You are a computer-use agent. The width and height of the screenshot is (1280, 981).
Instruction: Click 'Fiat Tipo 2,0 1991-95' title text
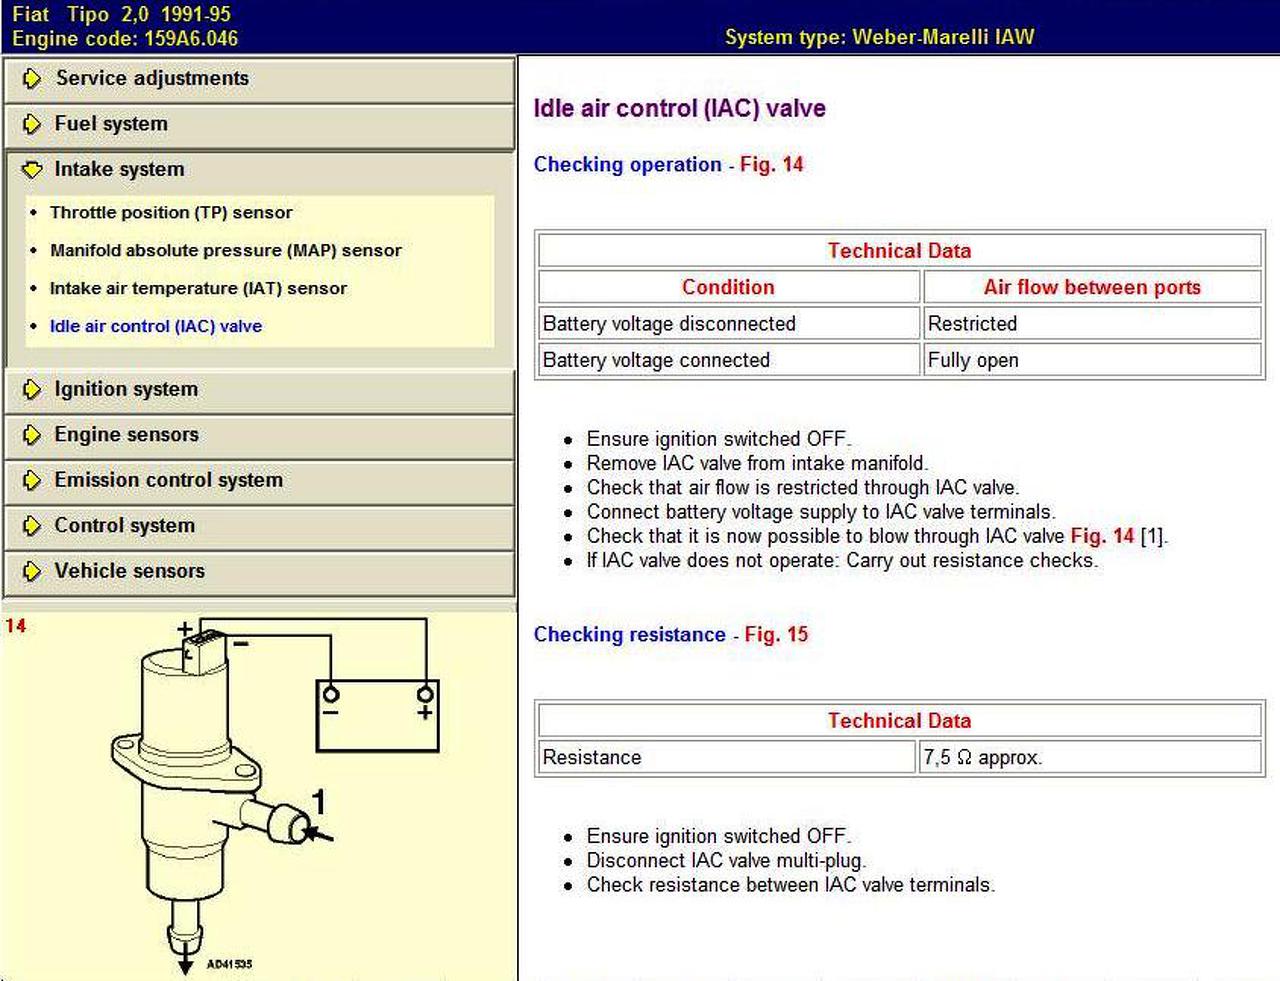(x=121, y=14)
